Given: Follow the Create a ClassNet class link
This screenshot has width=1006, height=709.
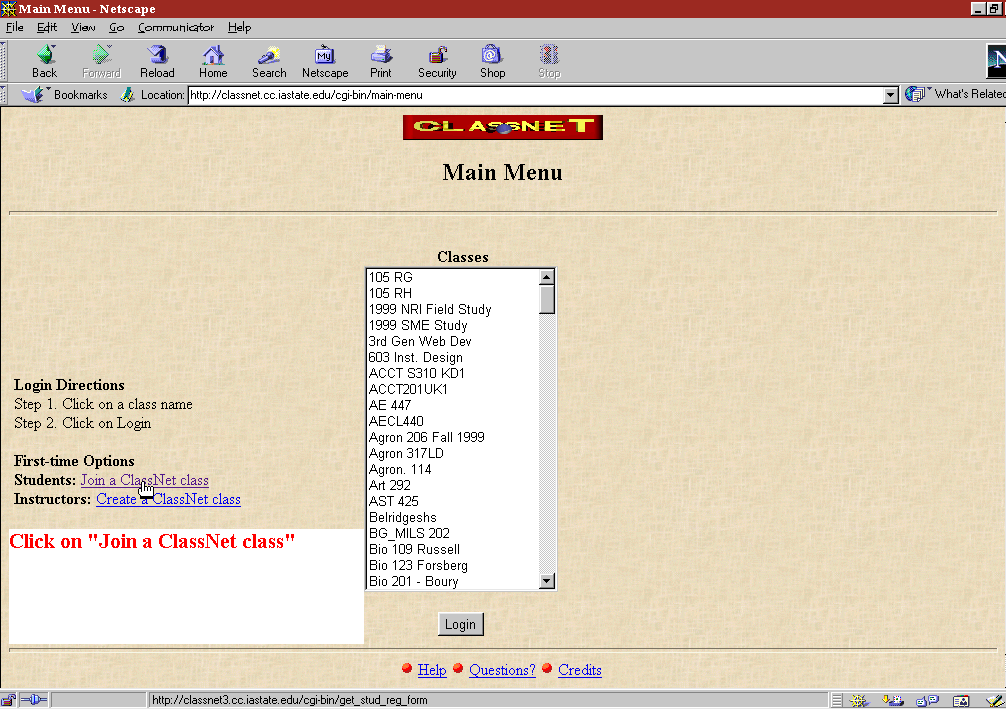Looking at the screenshot, I should point(168,499).
